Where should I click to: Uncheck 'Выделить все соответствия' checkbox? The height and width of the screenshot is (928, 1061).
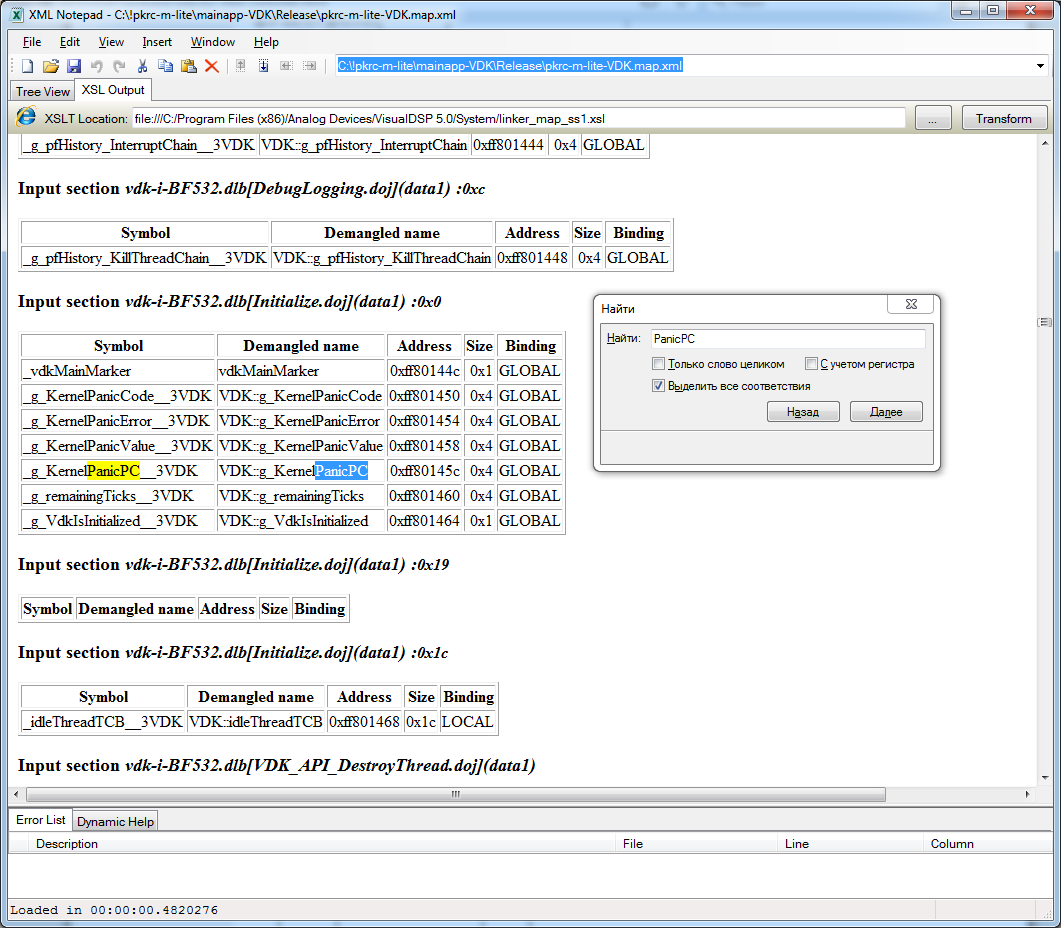(658, 386)
